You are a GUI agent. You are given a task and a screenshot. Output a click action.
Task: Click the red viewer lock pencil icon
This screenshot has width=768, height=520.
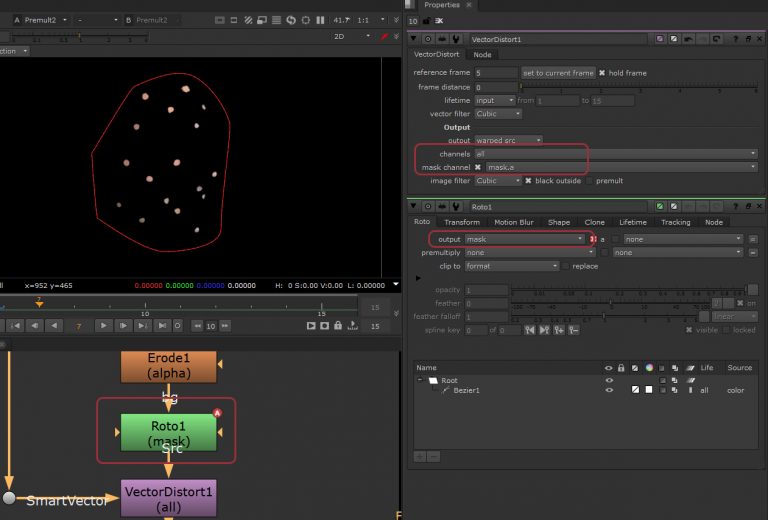tap(384, 37)
